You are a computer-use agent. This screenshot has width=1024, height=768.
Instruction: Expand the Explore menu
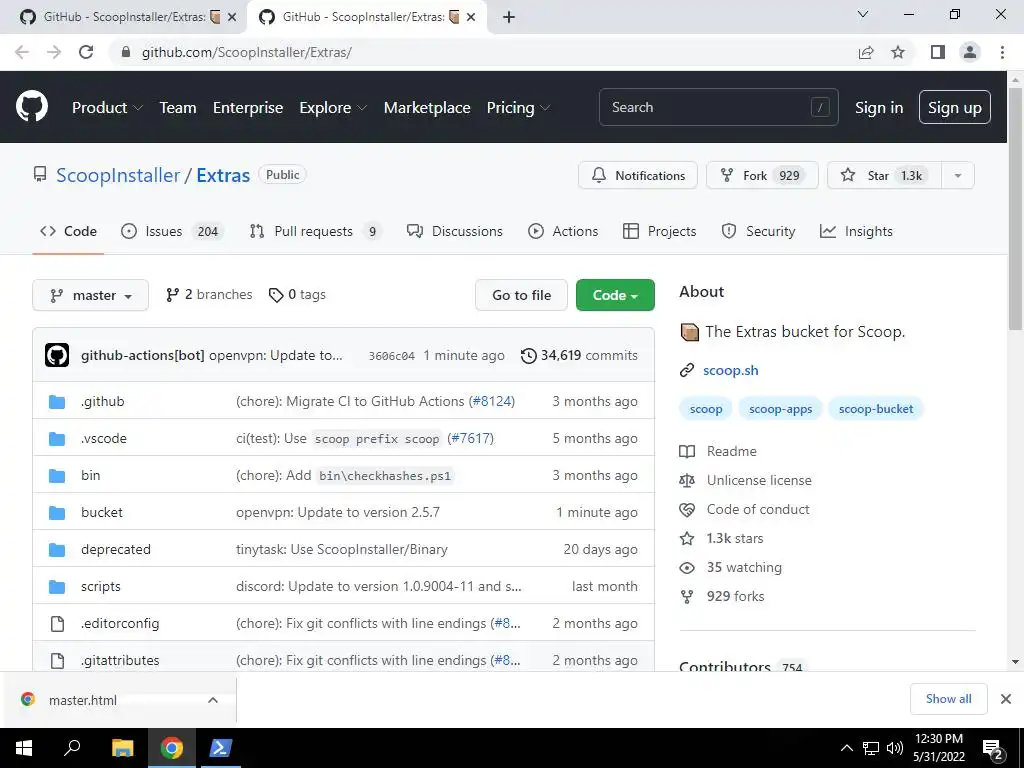tap(332, 108)
